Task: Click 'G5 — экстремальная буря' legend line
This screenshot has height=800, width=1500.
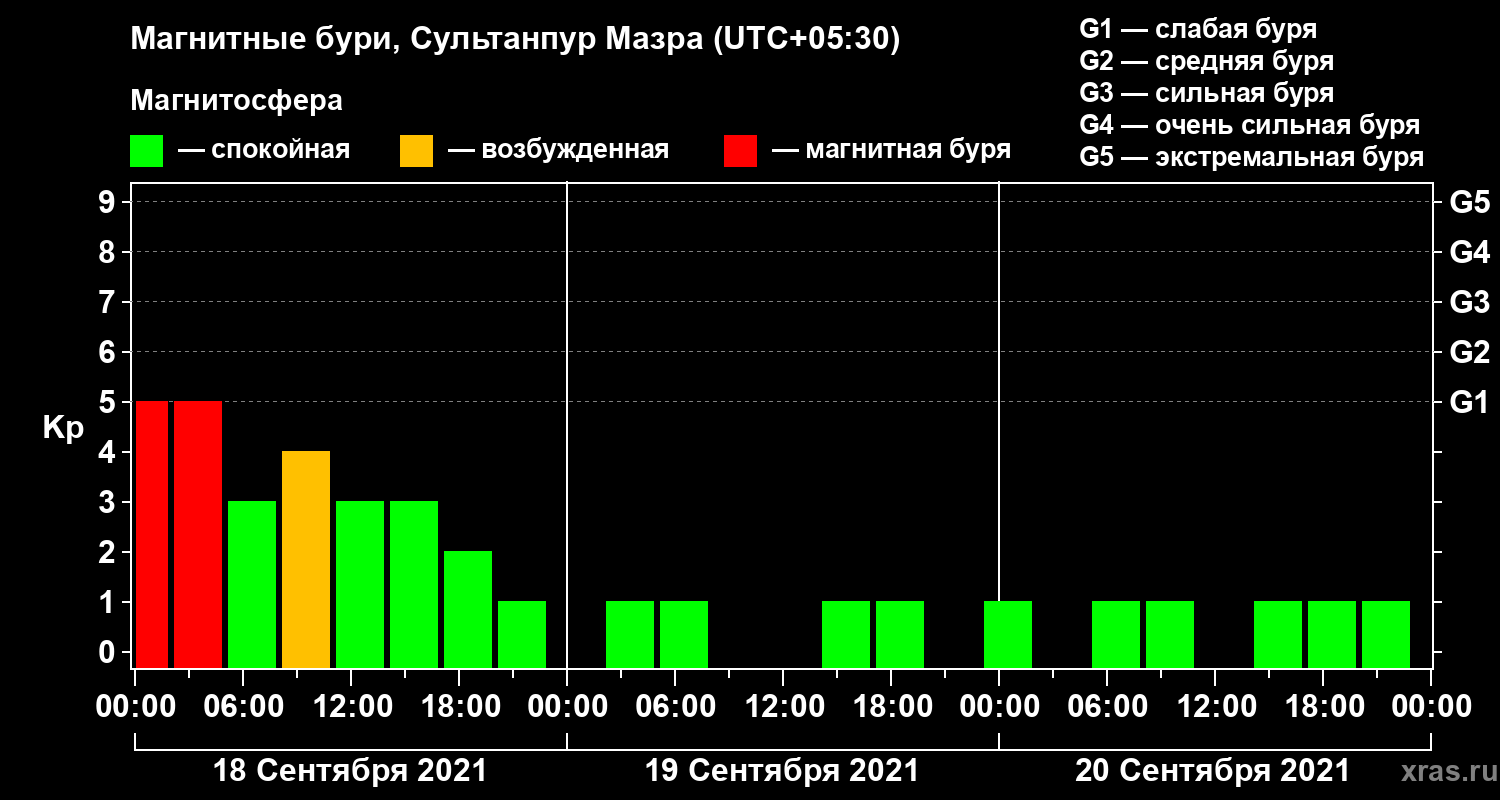Action: (1252, 157)
